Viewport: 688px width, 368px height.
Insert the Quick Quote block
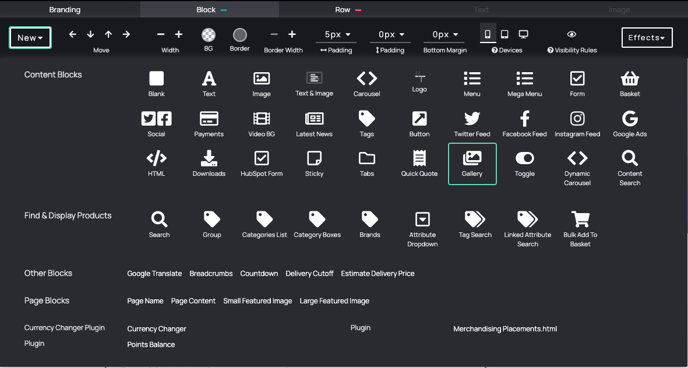point(419,164)
